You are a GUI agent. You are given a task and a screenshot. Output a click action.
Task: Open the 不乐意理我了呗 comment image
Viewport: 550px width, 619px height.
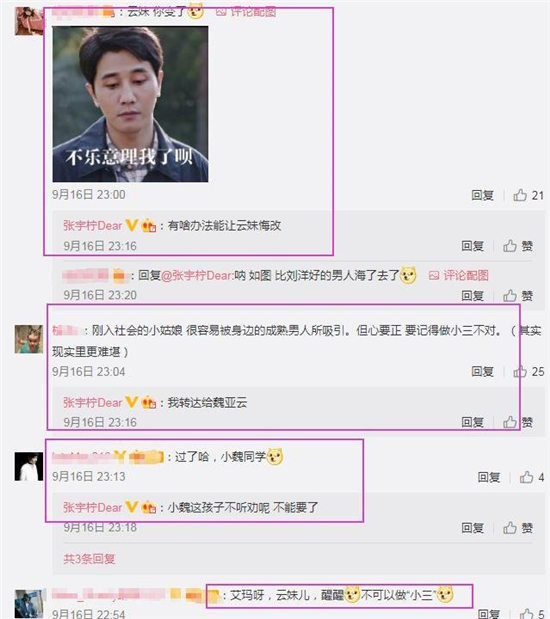pyautogui.click(x=130, y=104)
